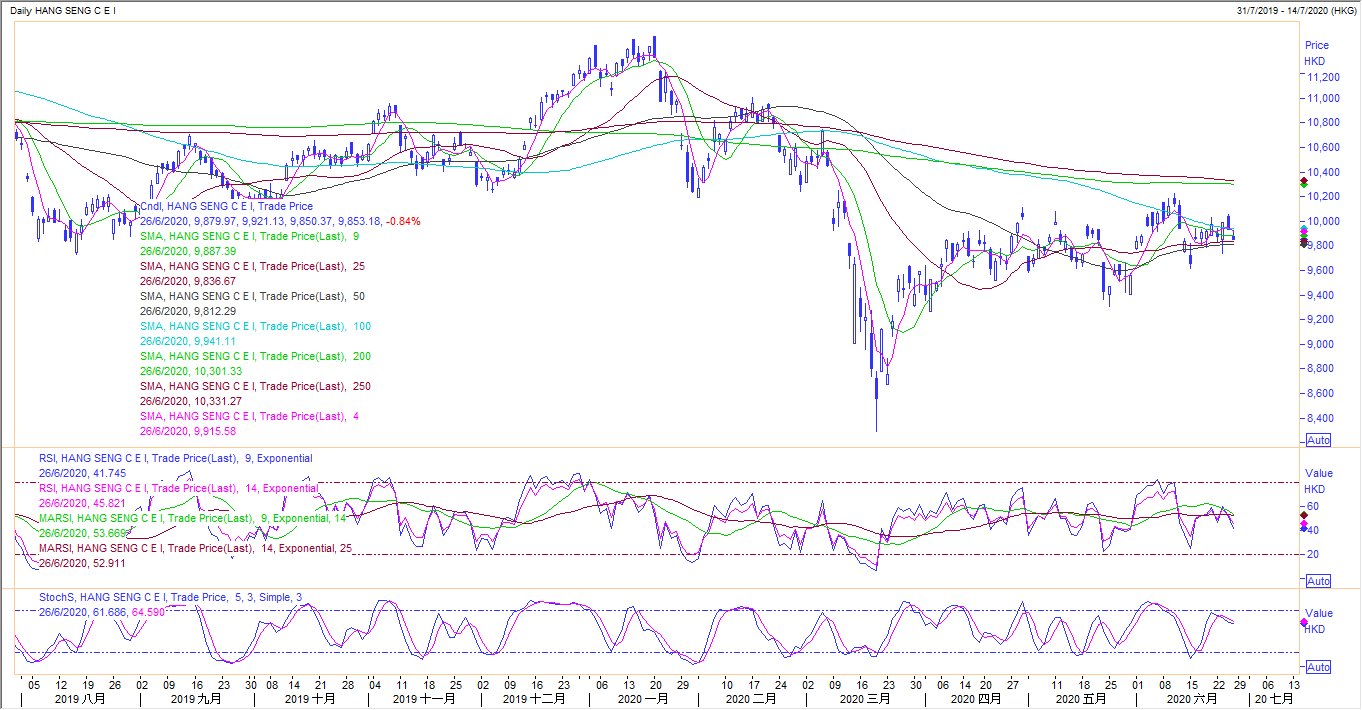Click 'Price' label above price axis
The height and width of the screenshot is (710, 1362).
click(x=1317, y=45)
